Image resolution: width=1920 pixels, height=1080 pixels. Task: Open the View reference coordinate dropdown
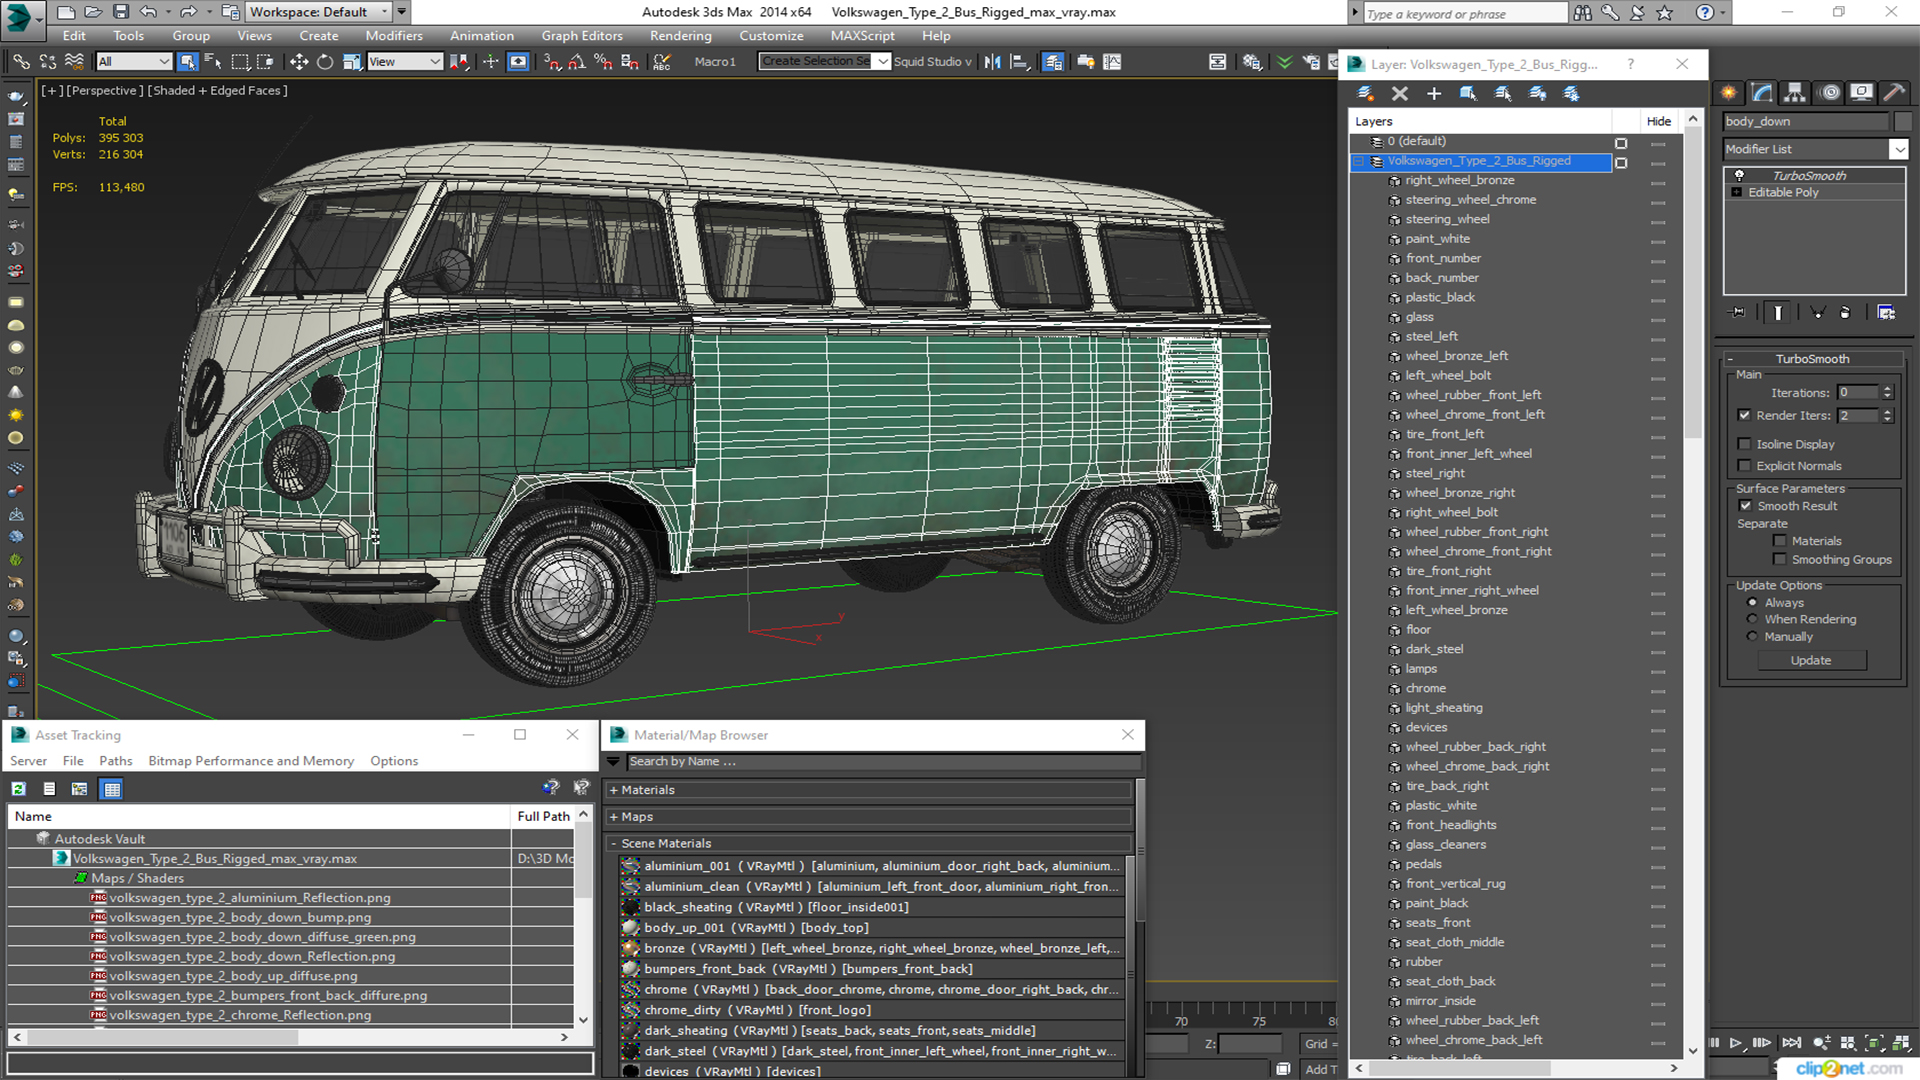point(435,62)
